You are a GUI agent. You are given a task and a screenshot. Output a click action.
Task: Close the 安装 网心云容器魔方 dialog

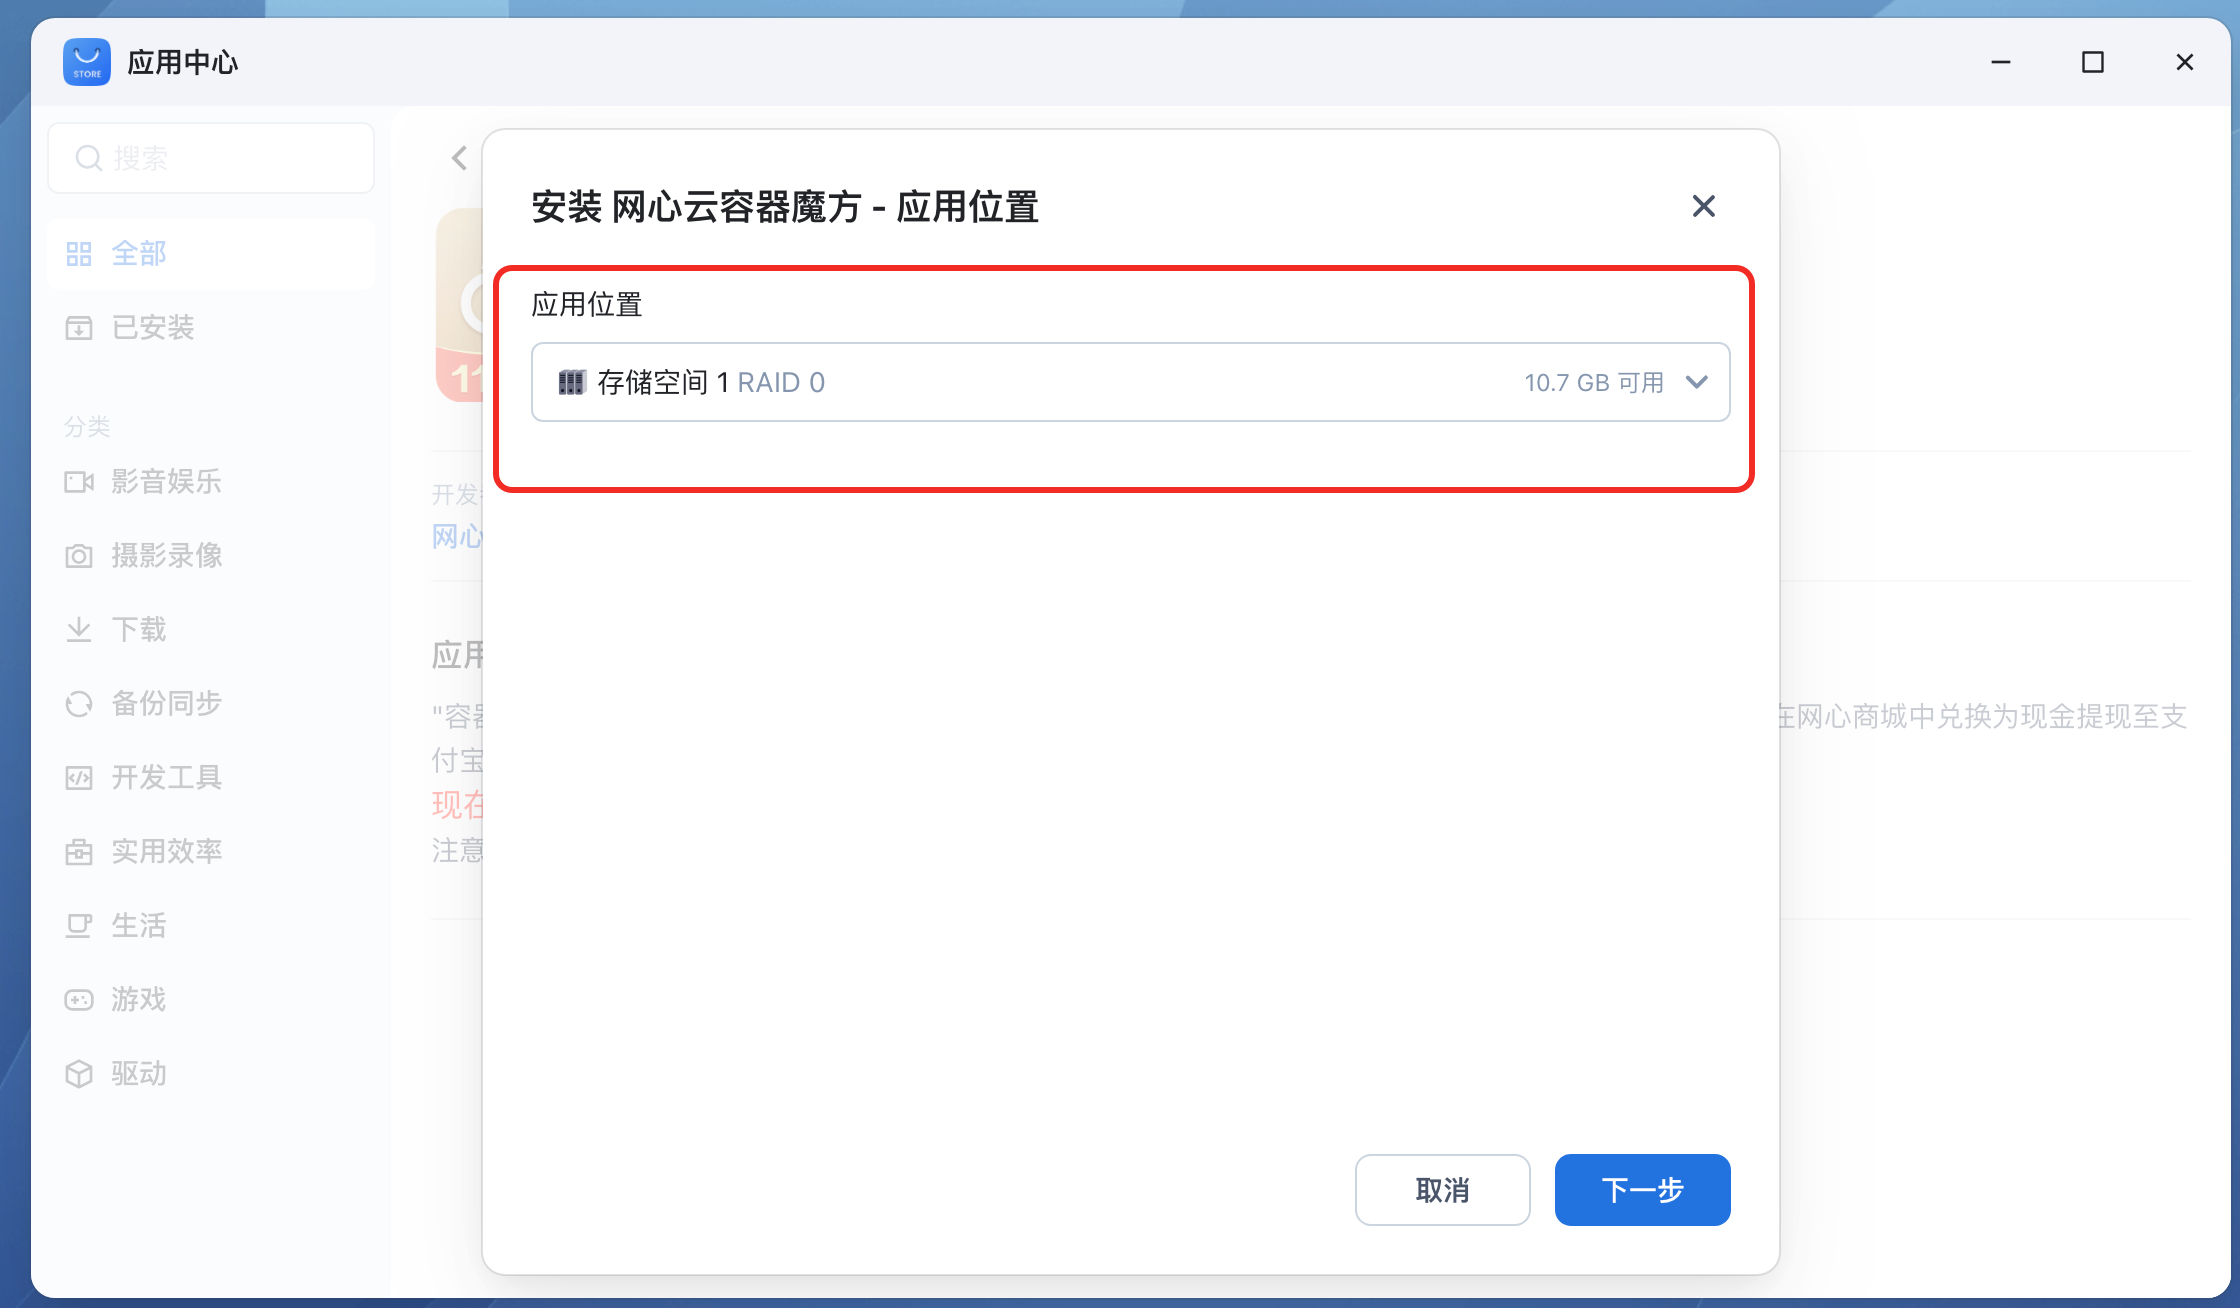pyautogui.click(x=1703, y=206)
